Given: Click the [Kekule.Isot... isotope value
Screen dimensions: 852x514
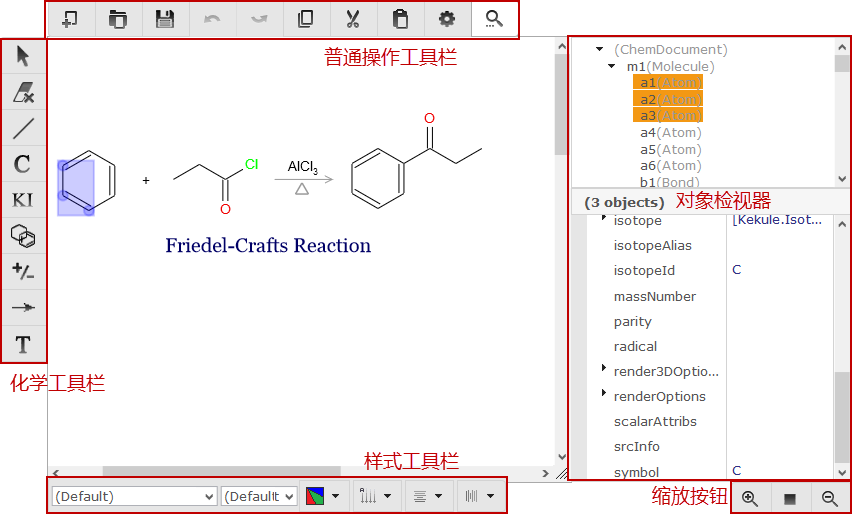Looking at the screenshot, I should pos(777,220).
